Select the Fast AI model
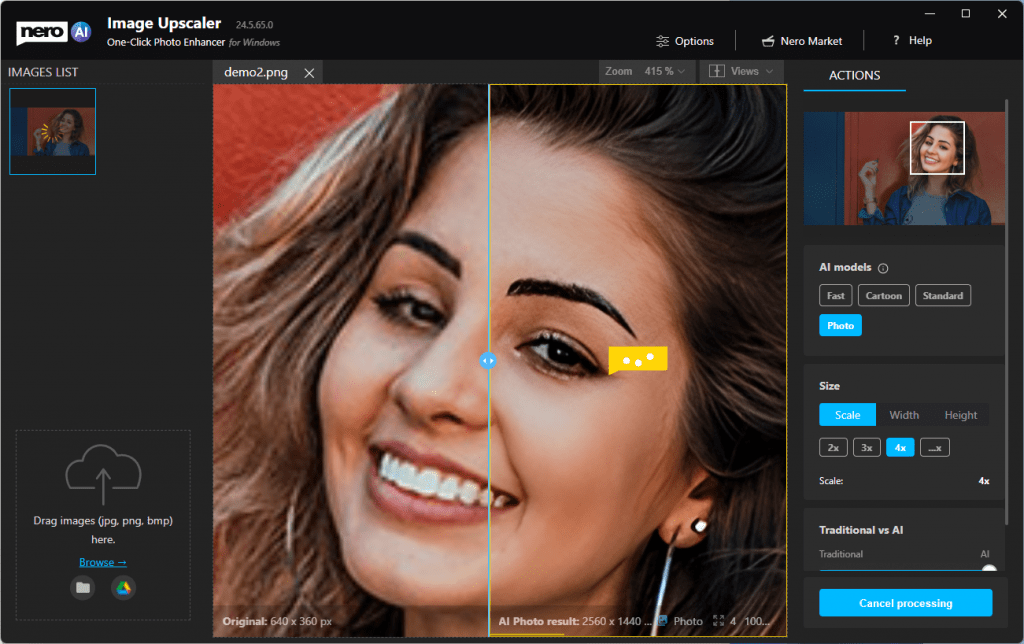The width and height of the screenshot is (1024, 644). pyautogui.click(x=836, y=296)
